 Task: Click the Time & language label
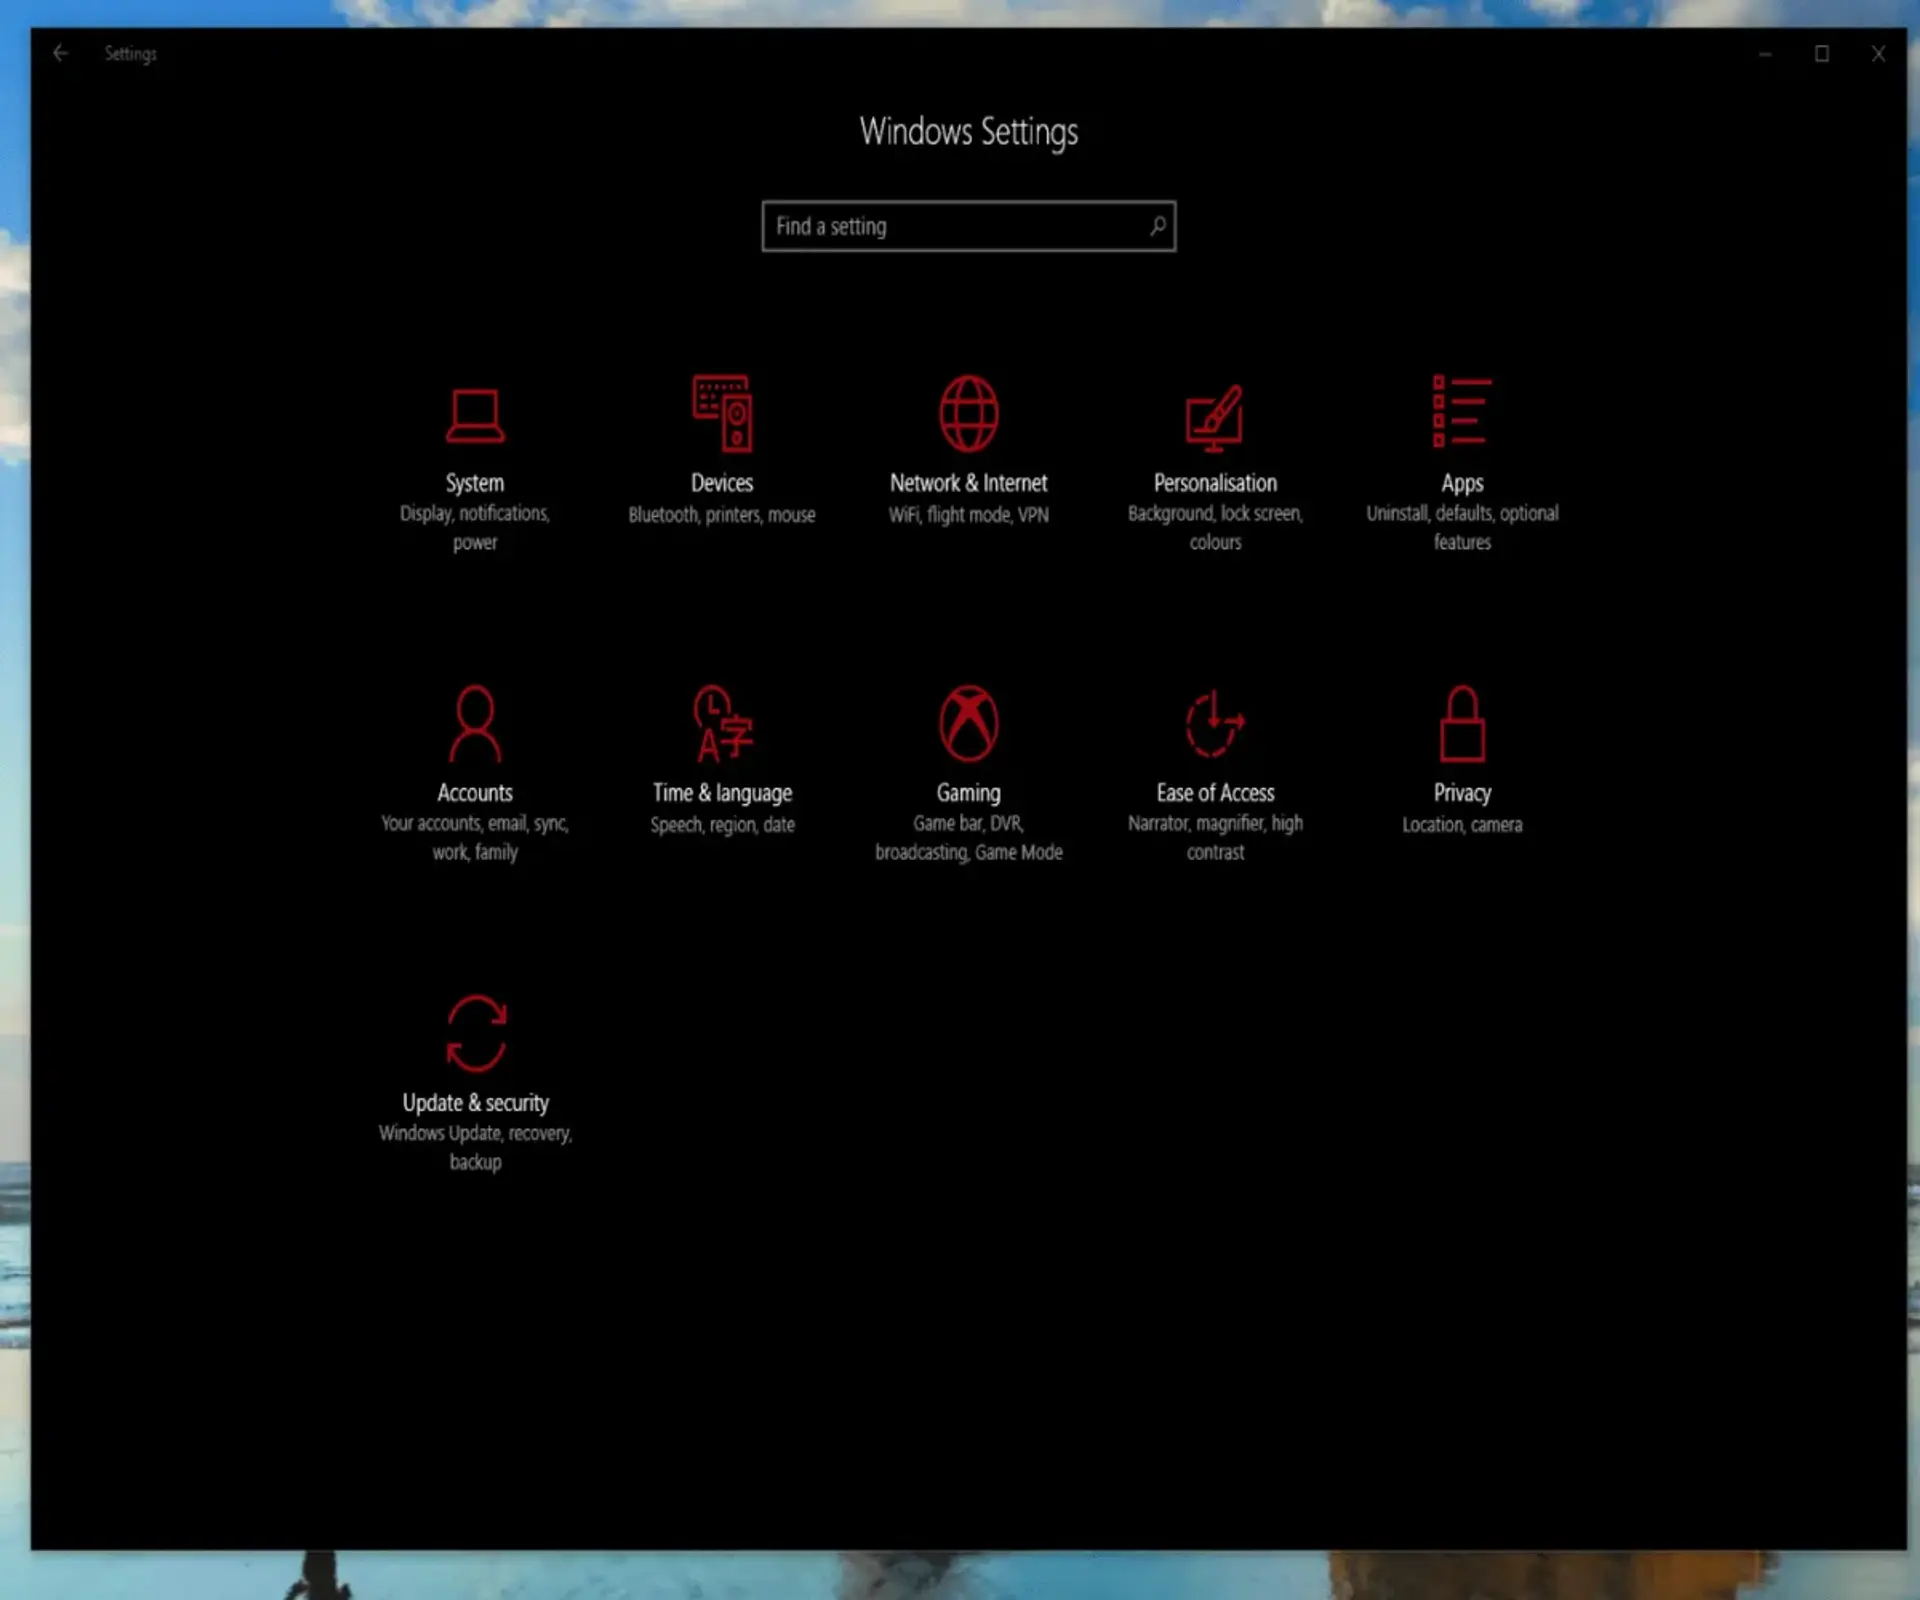(x=722, y=794)
